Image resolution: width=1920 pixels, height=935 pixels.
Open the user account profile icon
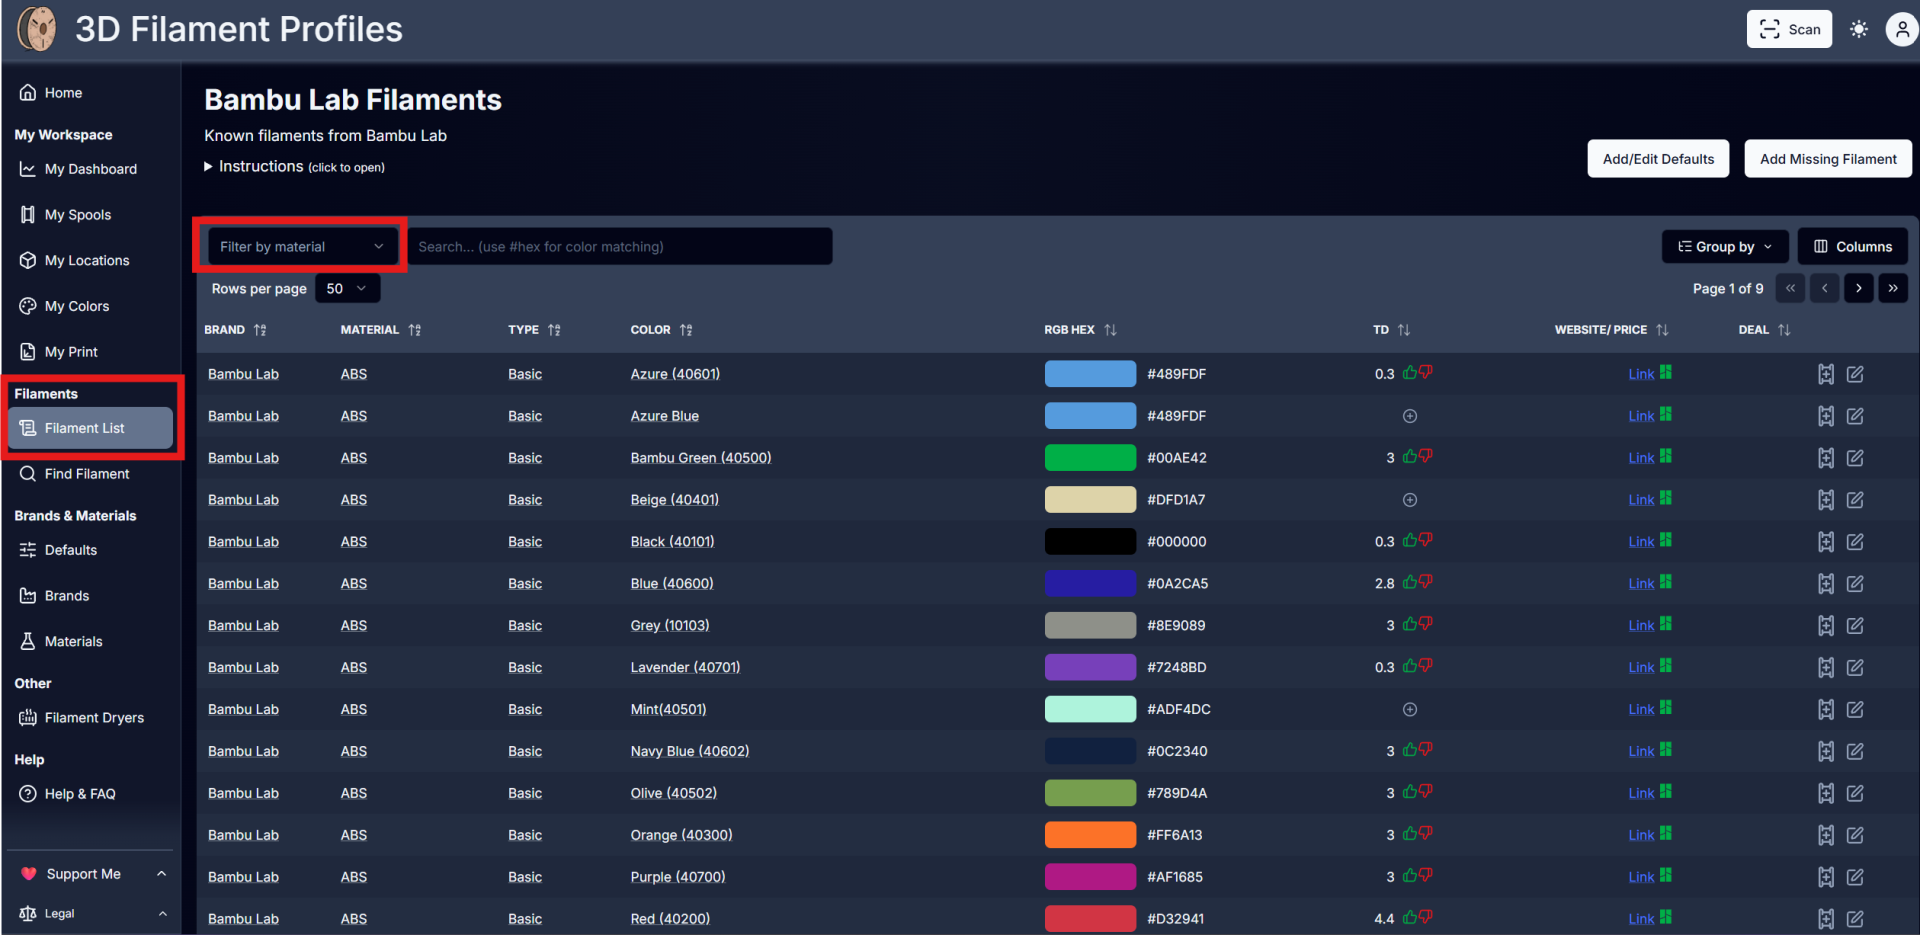(x=1900, y=29)
